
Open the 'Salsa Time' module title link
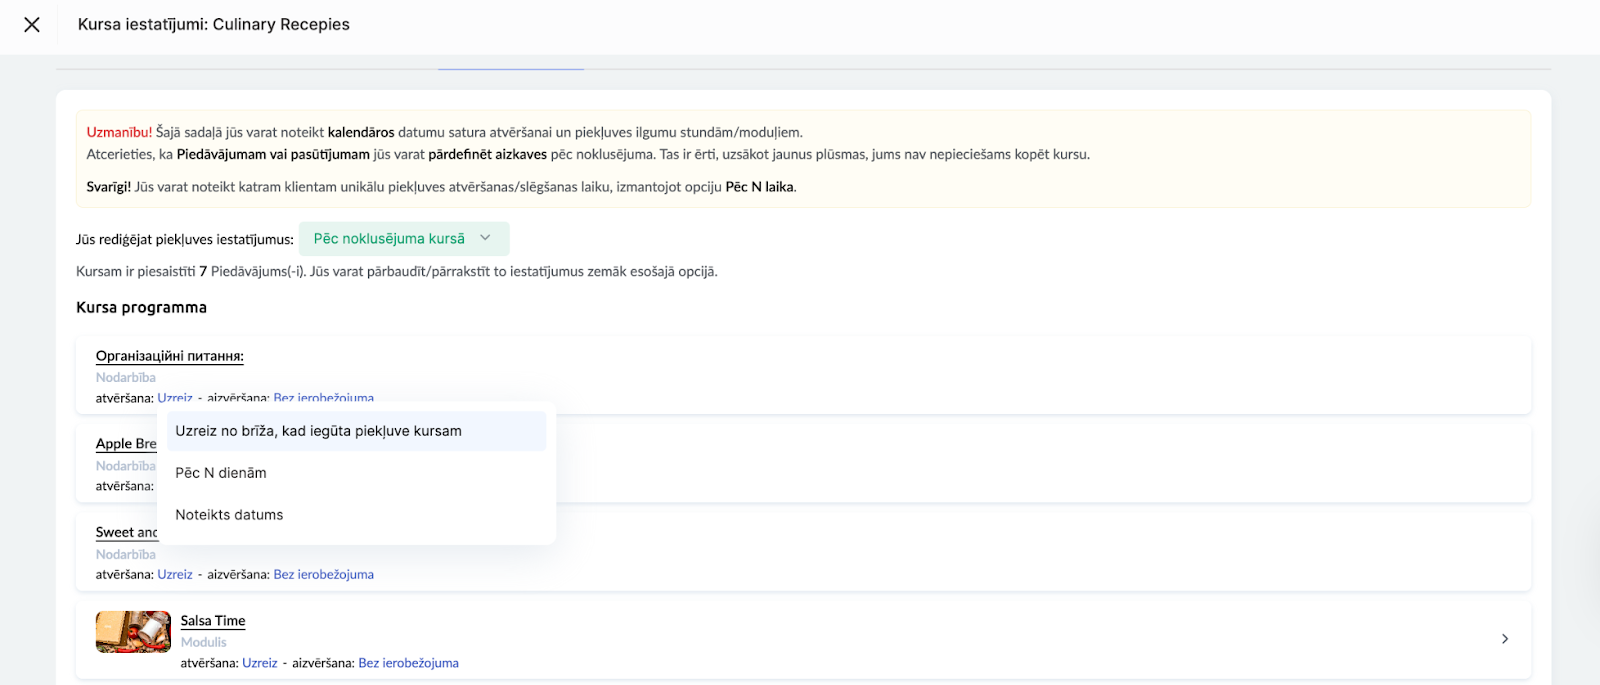[x=213, y=621]
